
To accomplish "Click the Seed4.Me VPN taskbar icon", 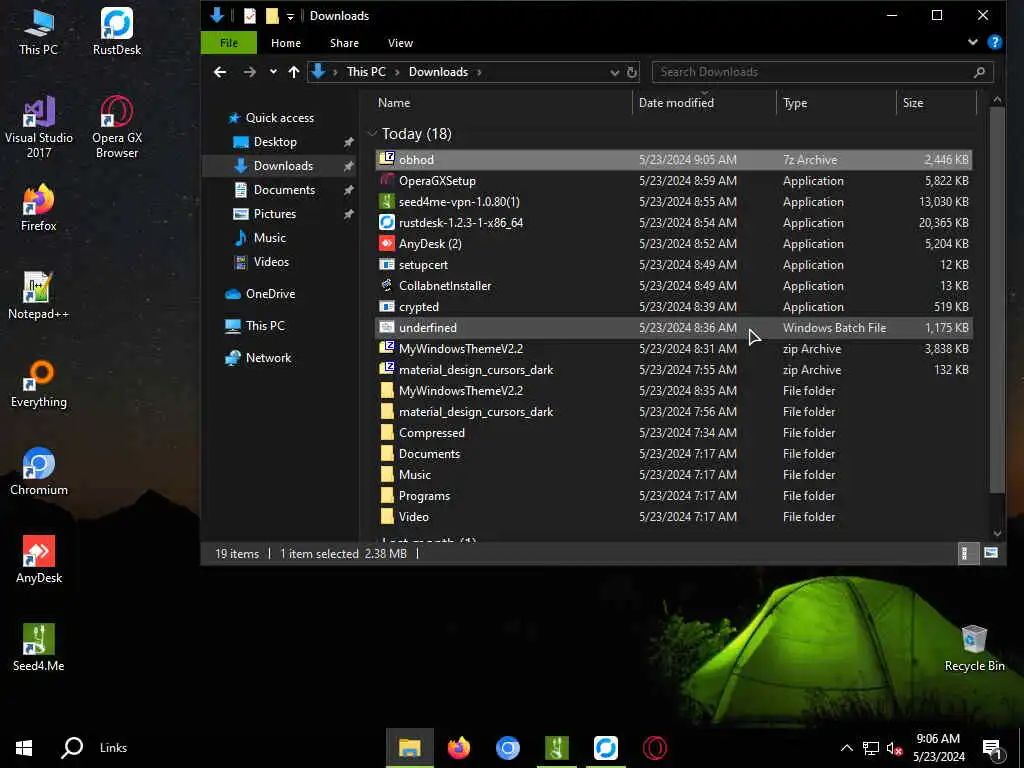I will click(556, 748).
